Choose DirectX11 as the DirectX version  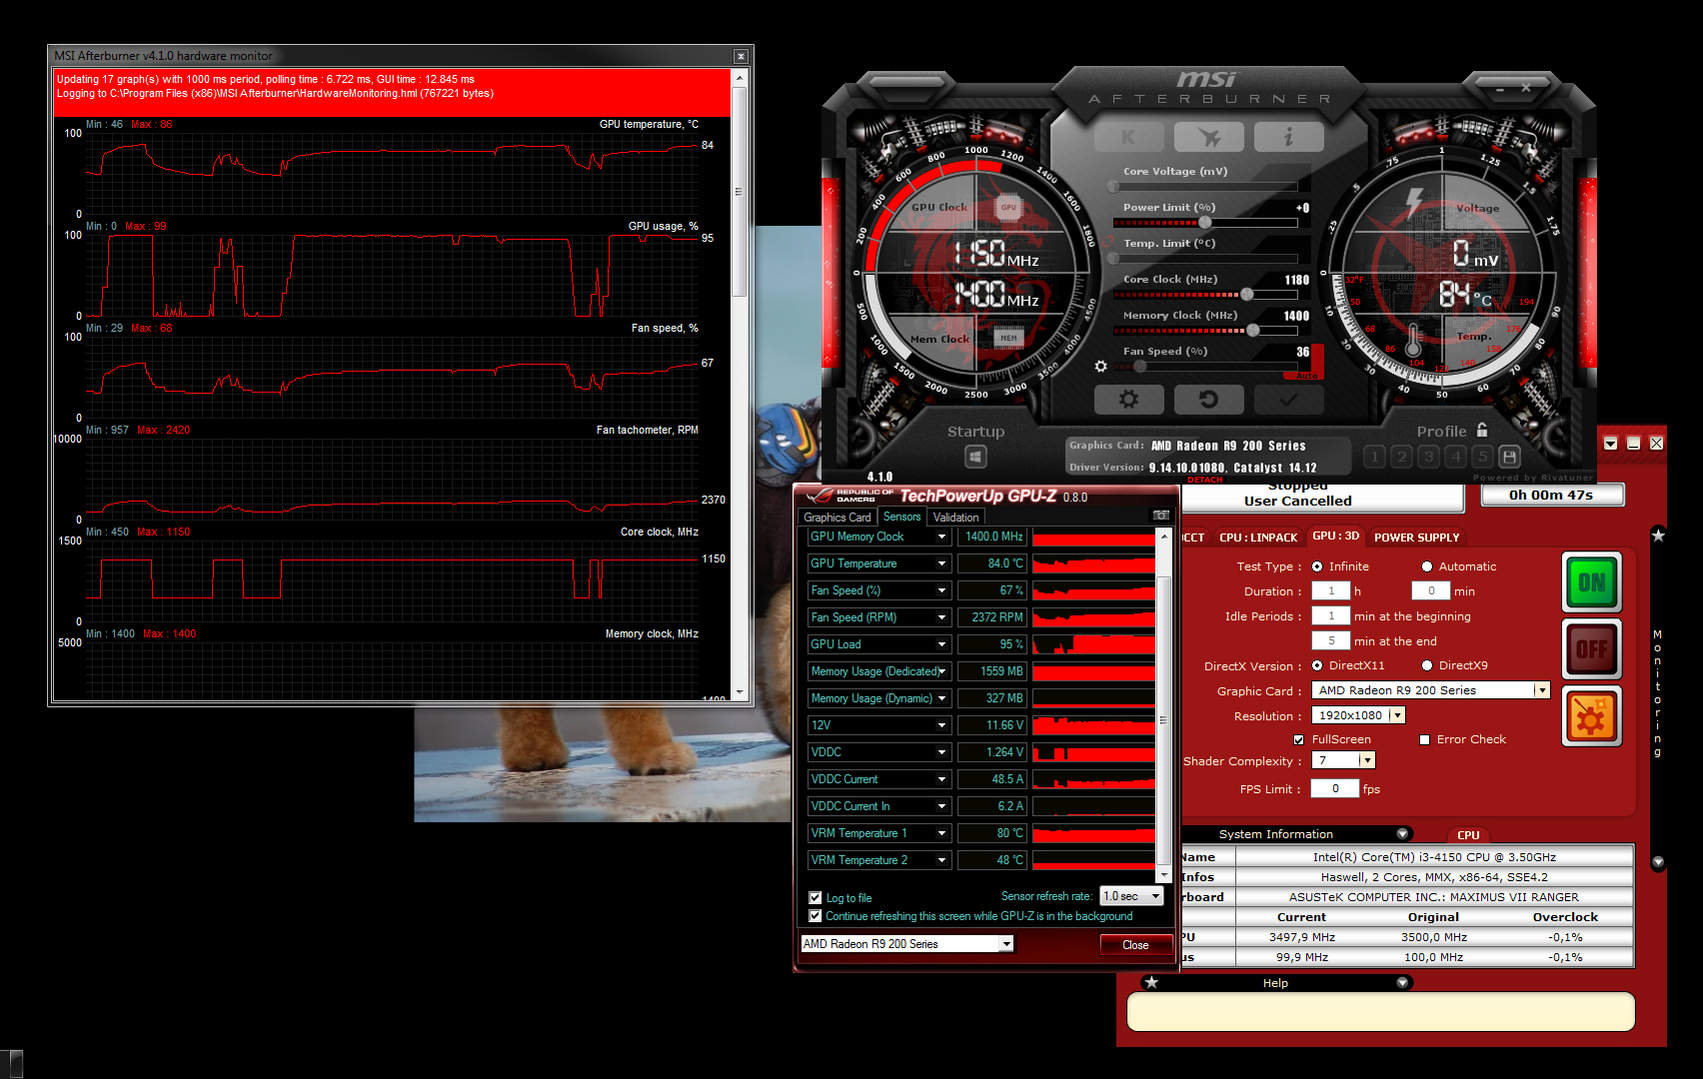[1317, 666]
